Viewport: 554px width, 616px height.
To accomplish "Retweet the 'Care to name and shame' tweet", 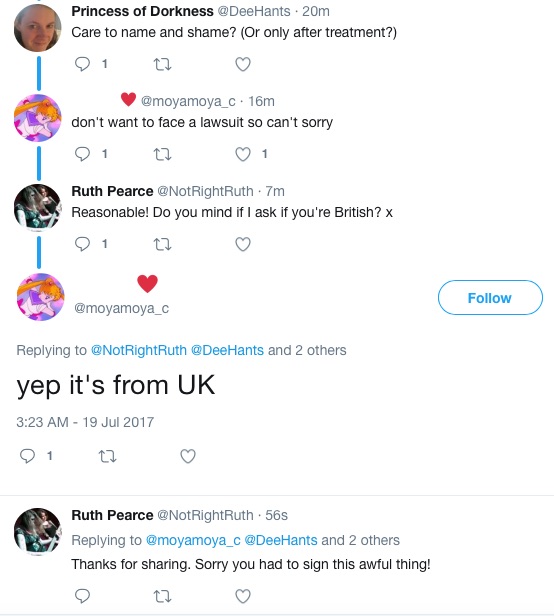I will tap(162, 64).
